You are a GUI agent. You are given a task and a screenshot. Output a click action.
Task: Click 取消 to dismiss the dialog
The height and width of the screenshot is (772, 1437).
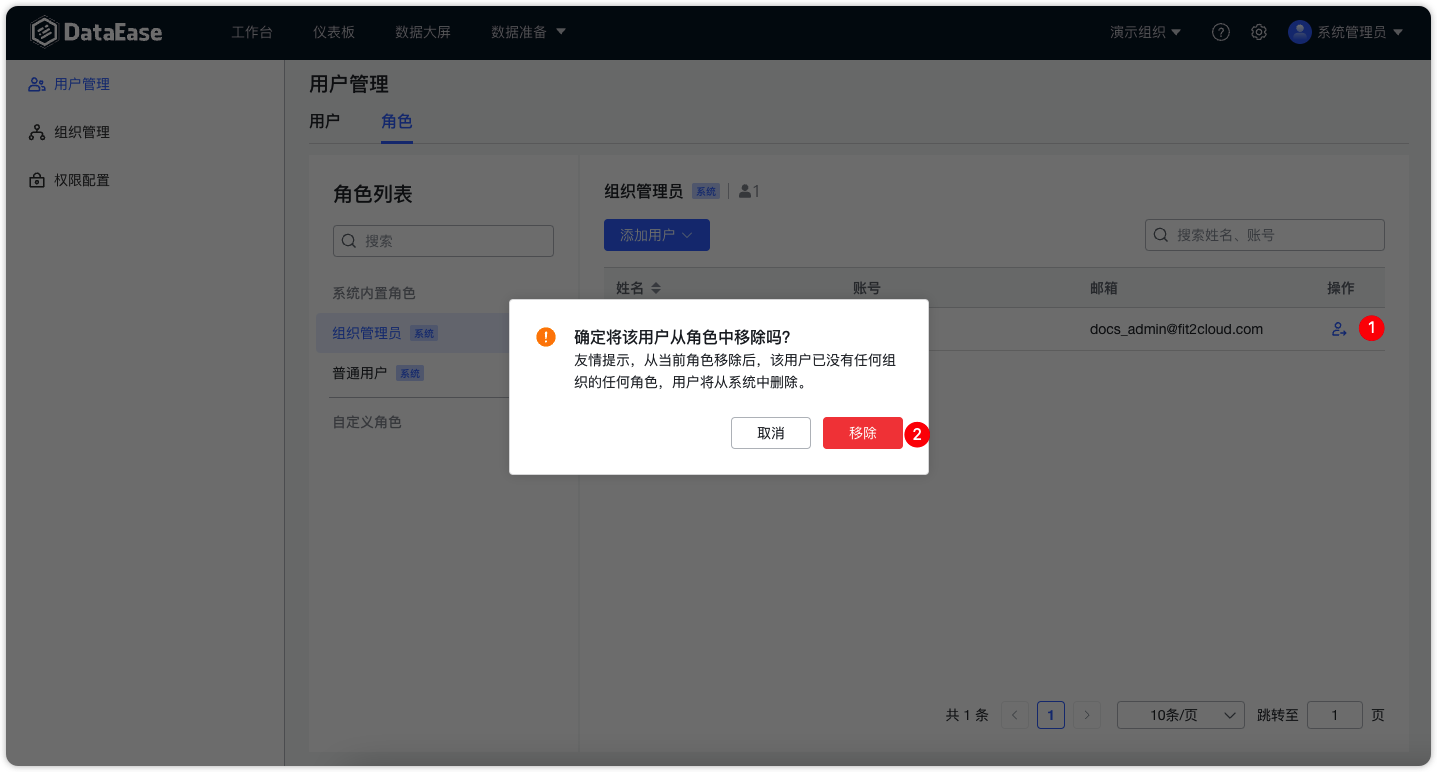(x=771, y=433)
